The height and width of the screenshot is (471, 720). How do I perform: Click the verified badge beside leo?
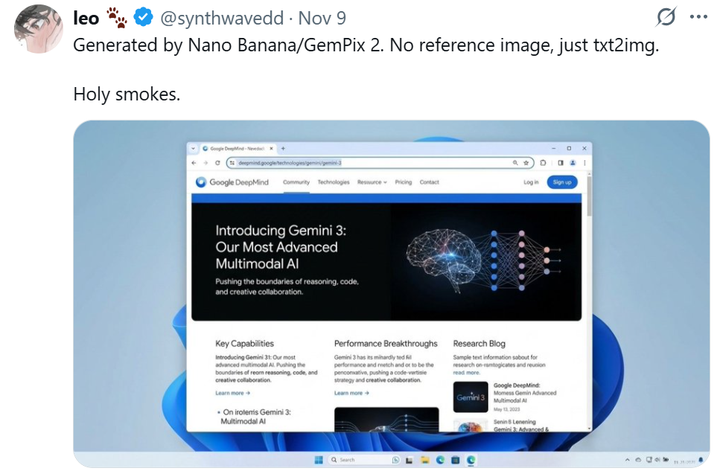tap(143, 18)
